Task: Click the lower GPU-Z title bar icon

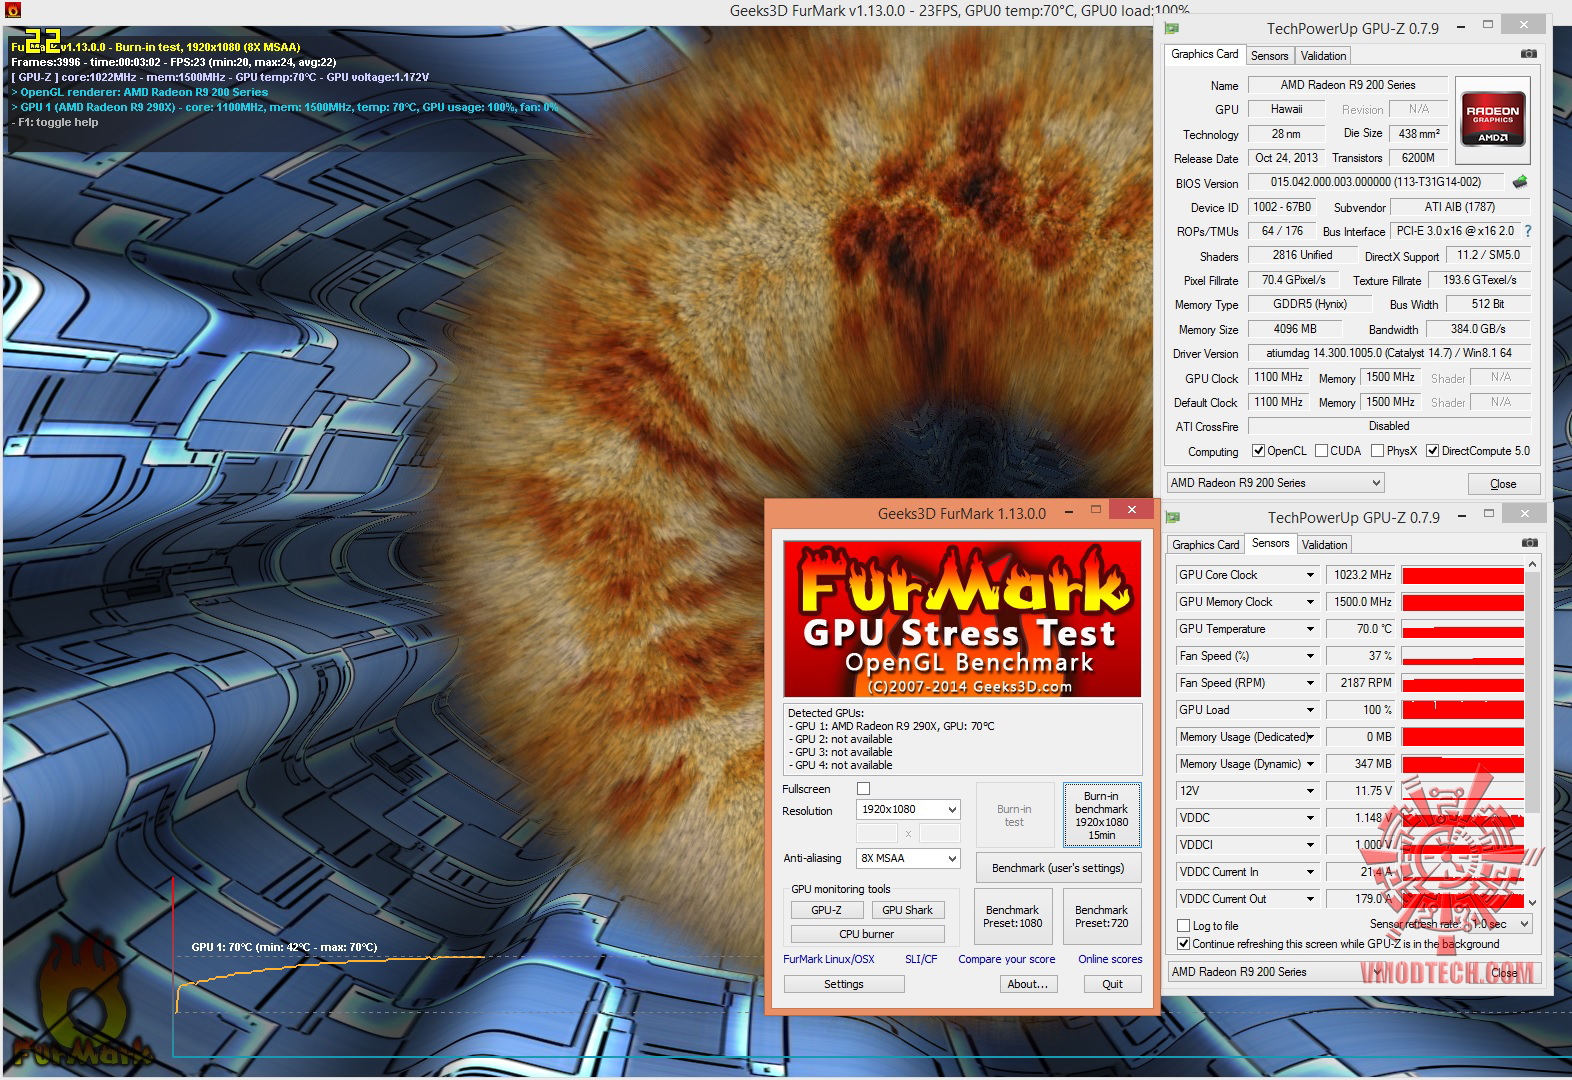Action: pos(1173,517)
